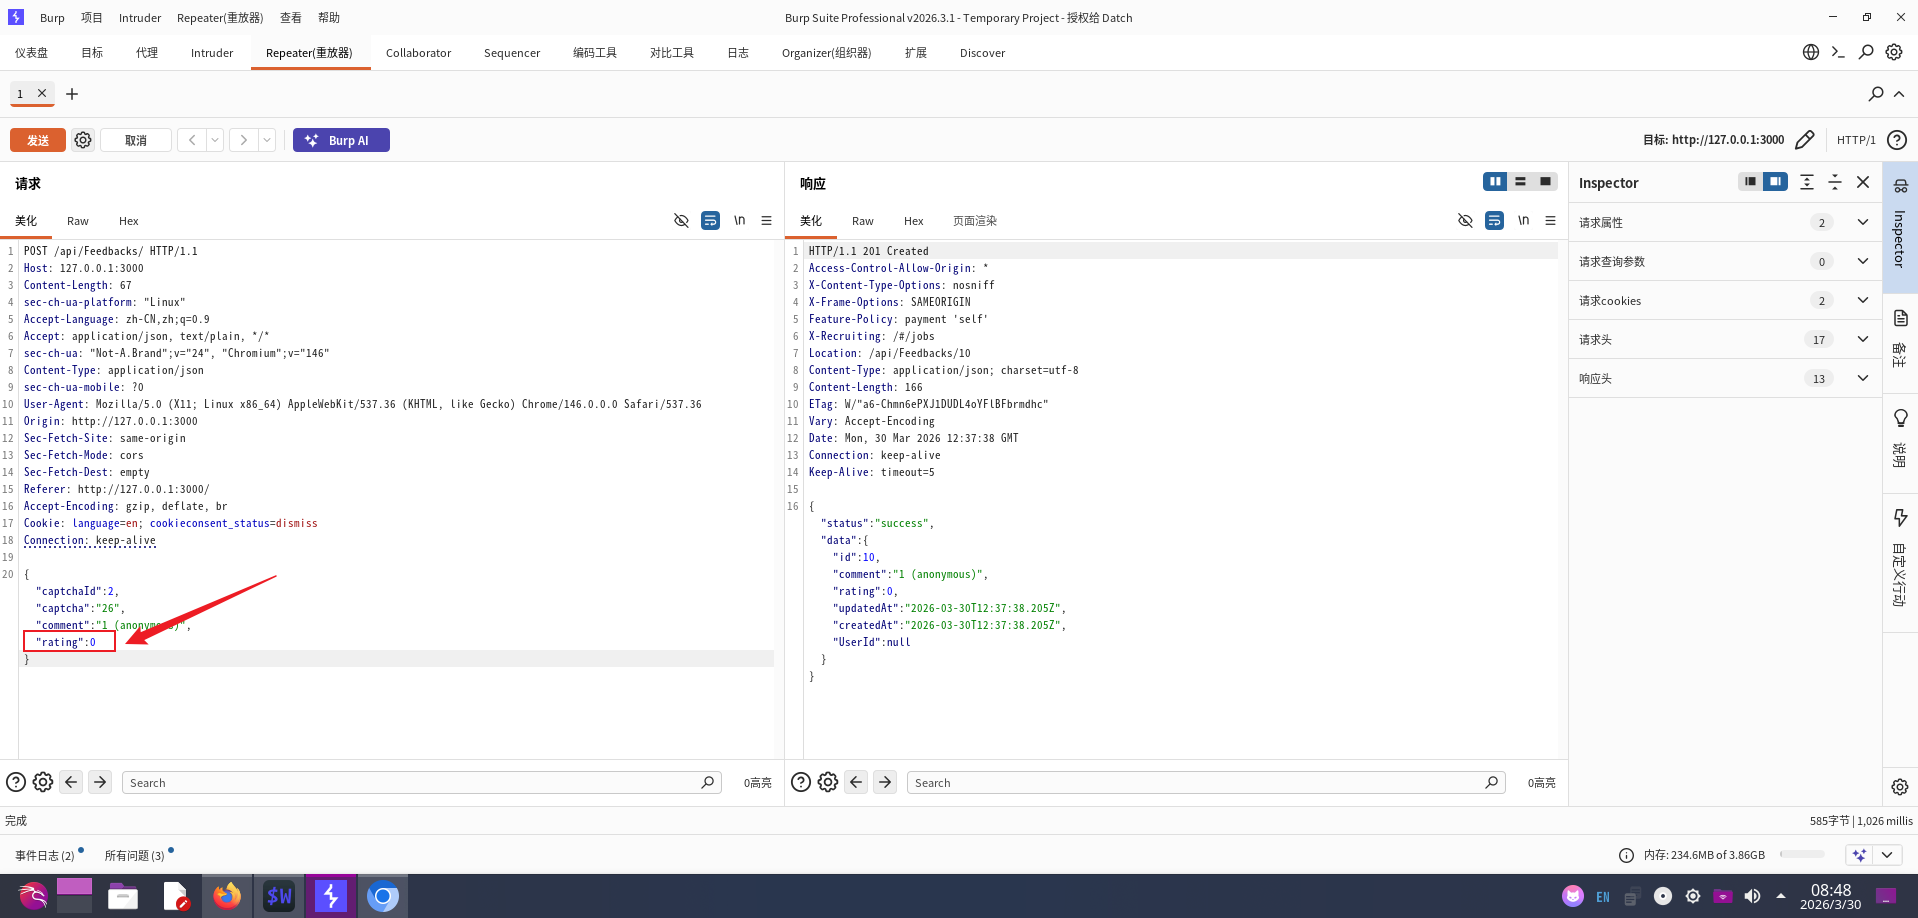Open side panel settings gear at bottom
This screenshot has width=1918, height=918.
[x=1900, y=787]
